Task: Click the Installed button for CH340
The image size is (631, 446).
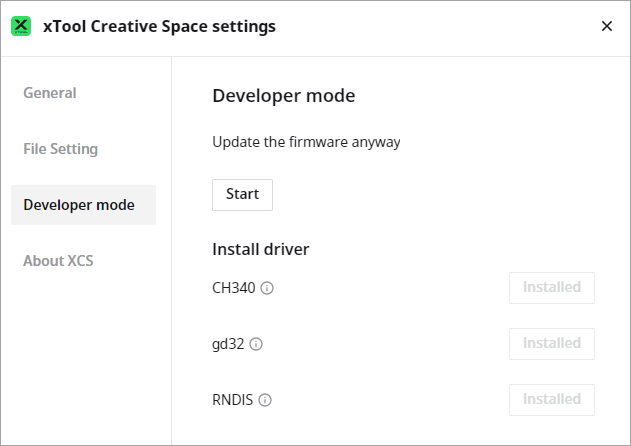Action: click(551, 288)
